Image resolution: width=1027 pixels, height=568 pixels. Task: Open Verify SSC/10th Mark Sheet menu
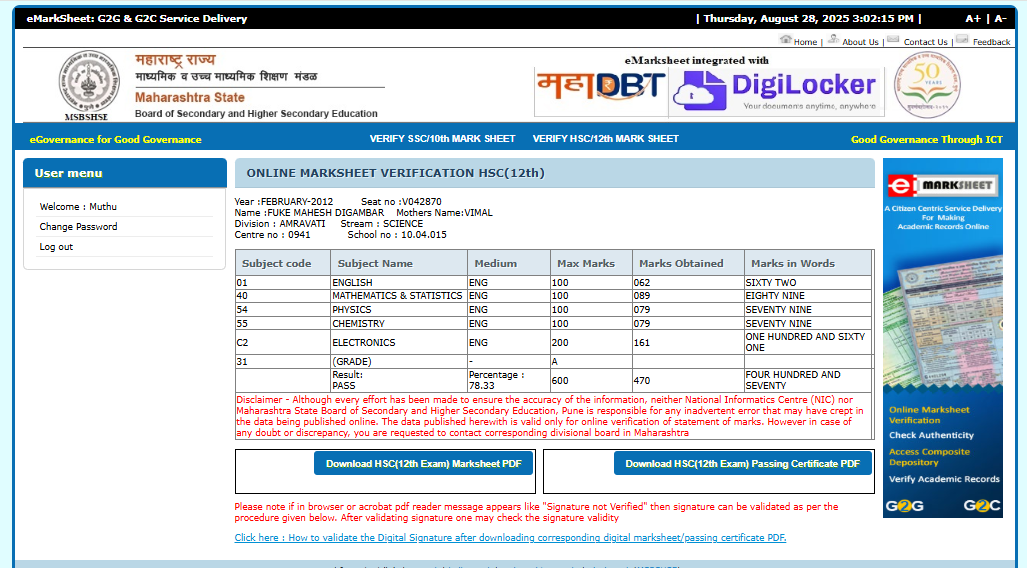coord(442,139)
